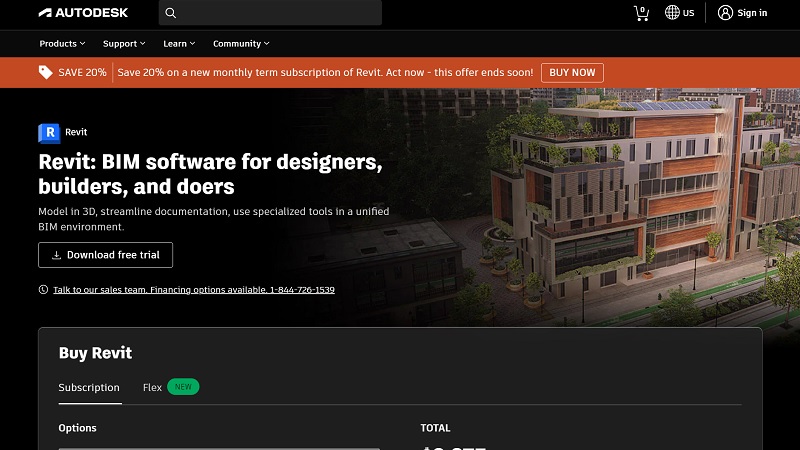
Task: Click the globe region icon
Action: (x=673, y=13)
